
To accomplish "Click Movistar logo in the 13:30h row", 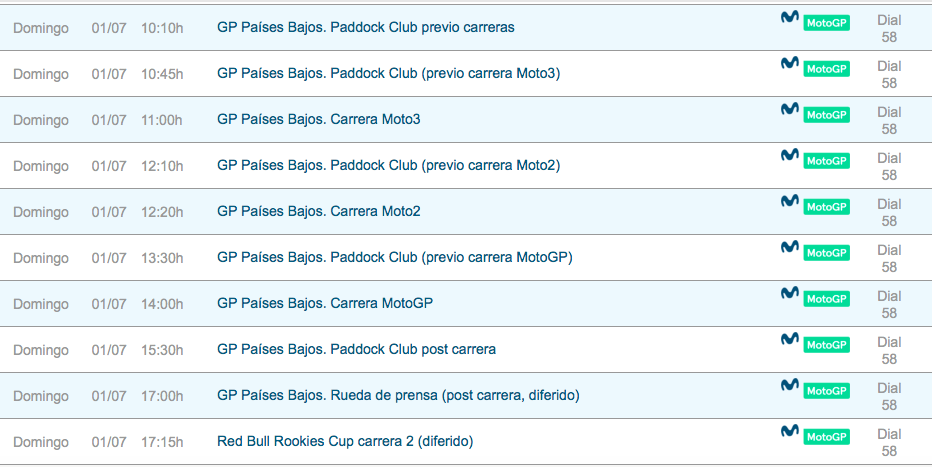I will (x=789, y=248).
